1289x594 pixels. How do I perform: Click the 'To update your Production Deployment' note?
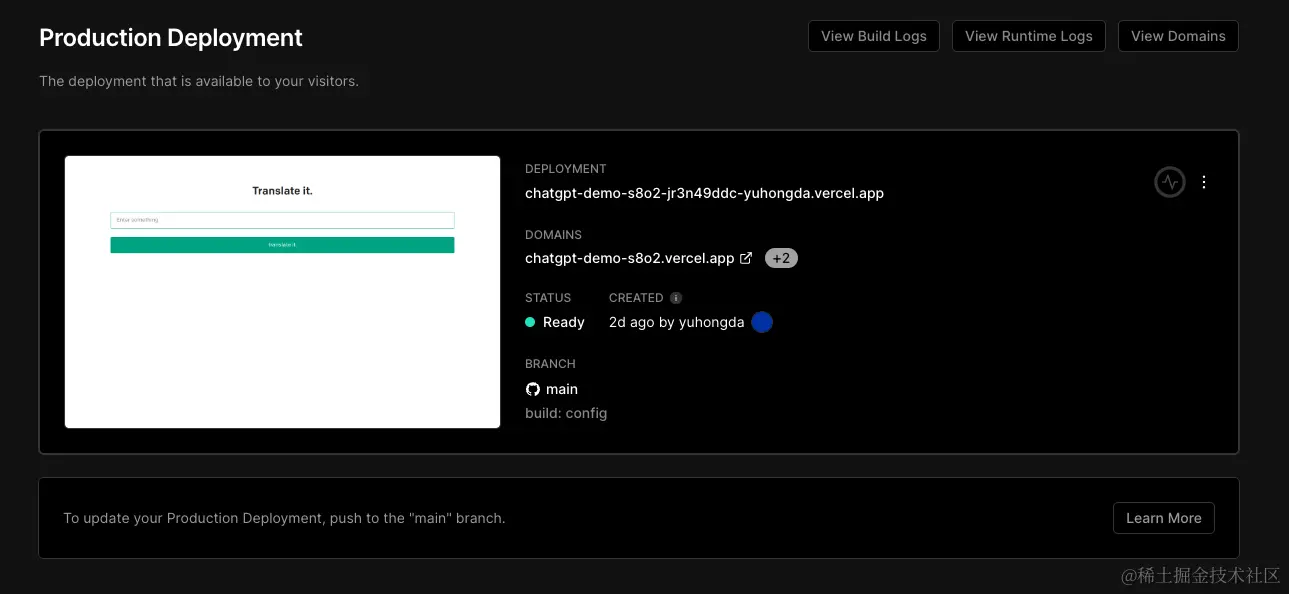pyautogui.click(x=284, y=518)
